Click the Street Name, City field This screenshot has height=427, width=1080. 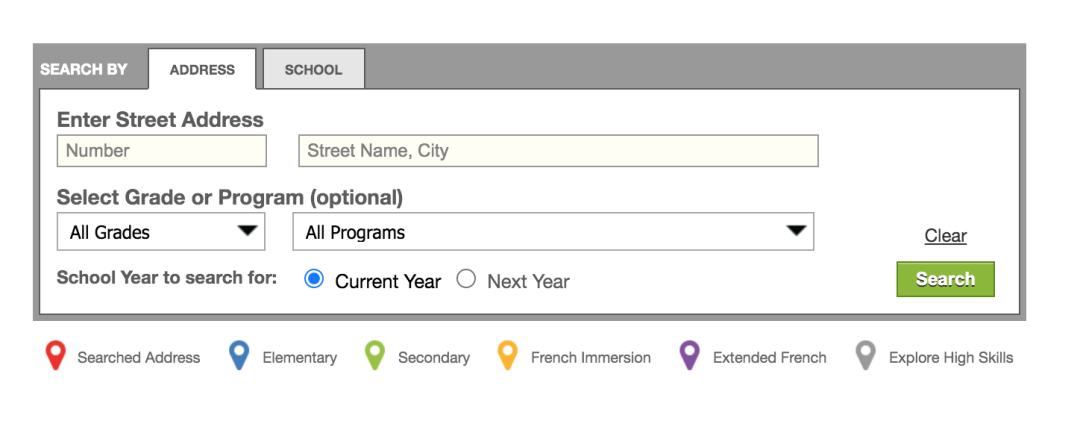pos(558,151)
